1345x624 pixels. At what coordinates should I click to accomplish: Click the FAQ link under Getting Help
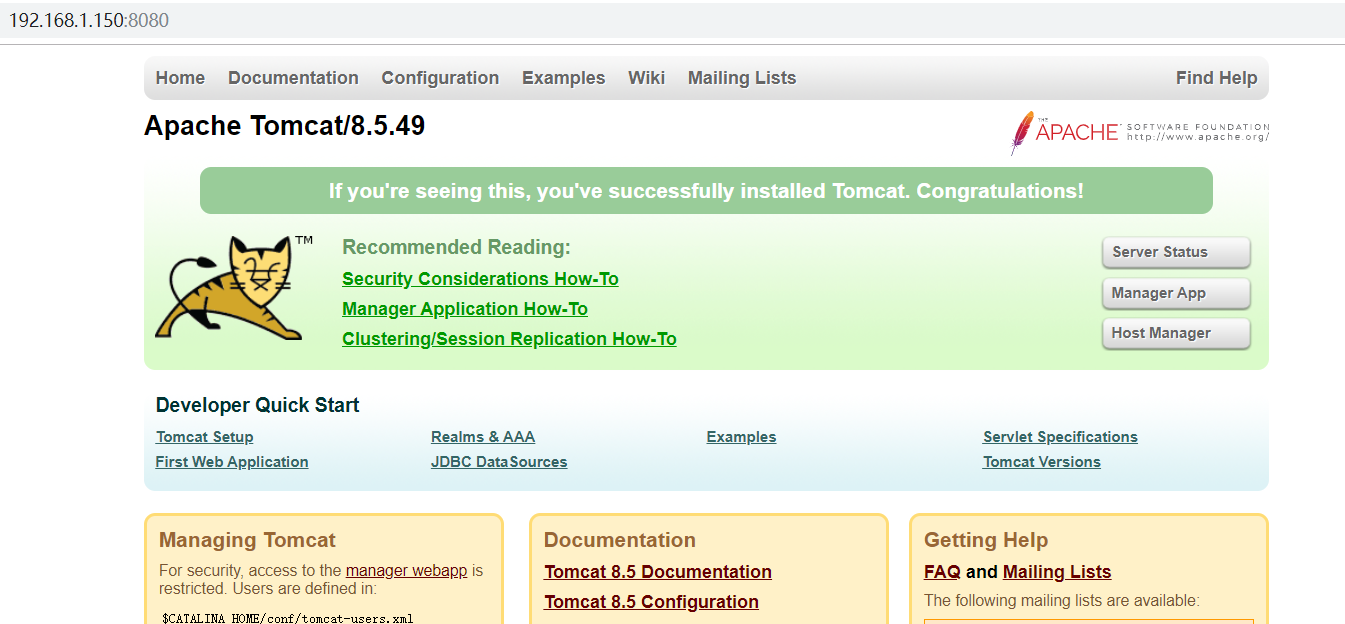tap(941, 571)
